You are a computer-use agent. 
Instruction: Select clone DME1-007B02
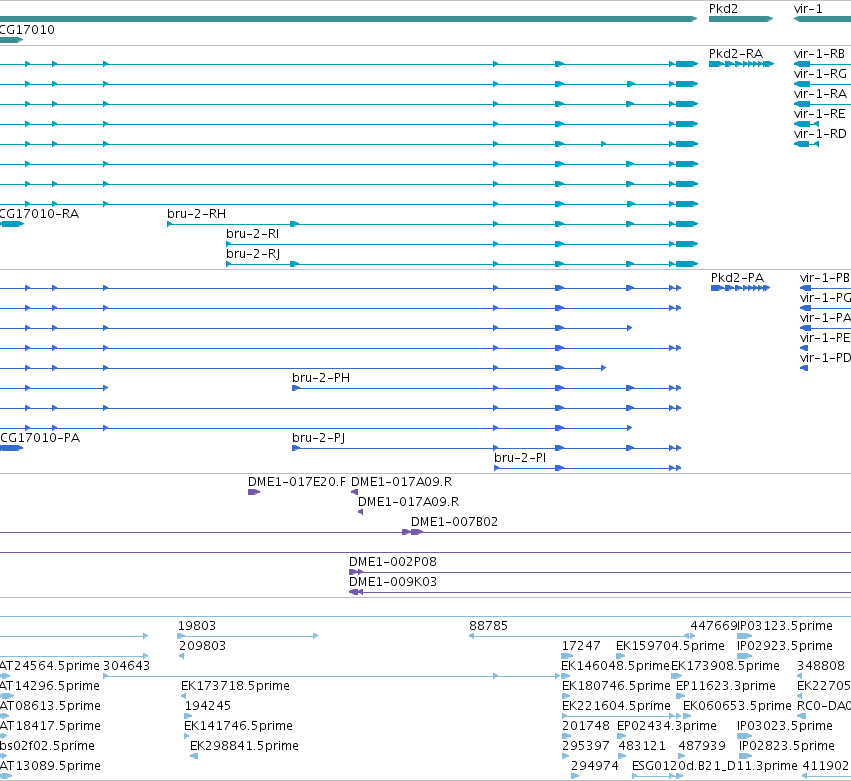point(454,523)
